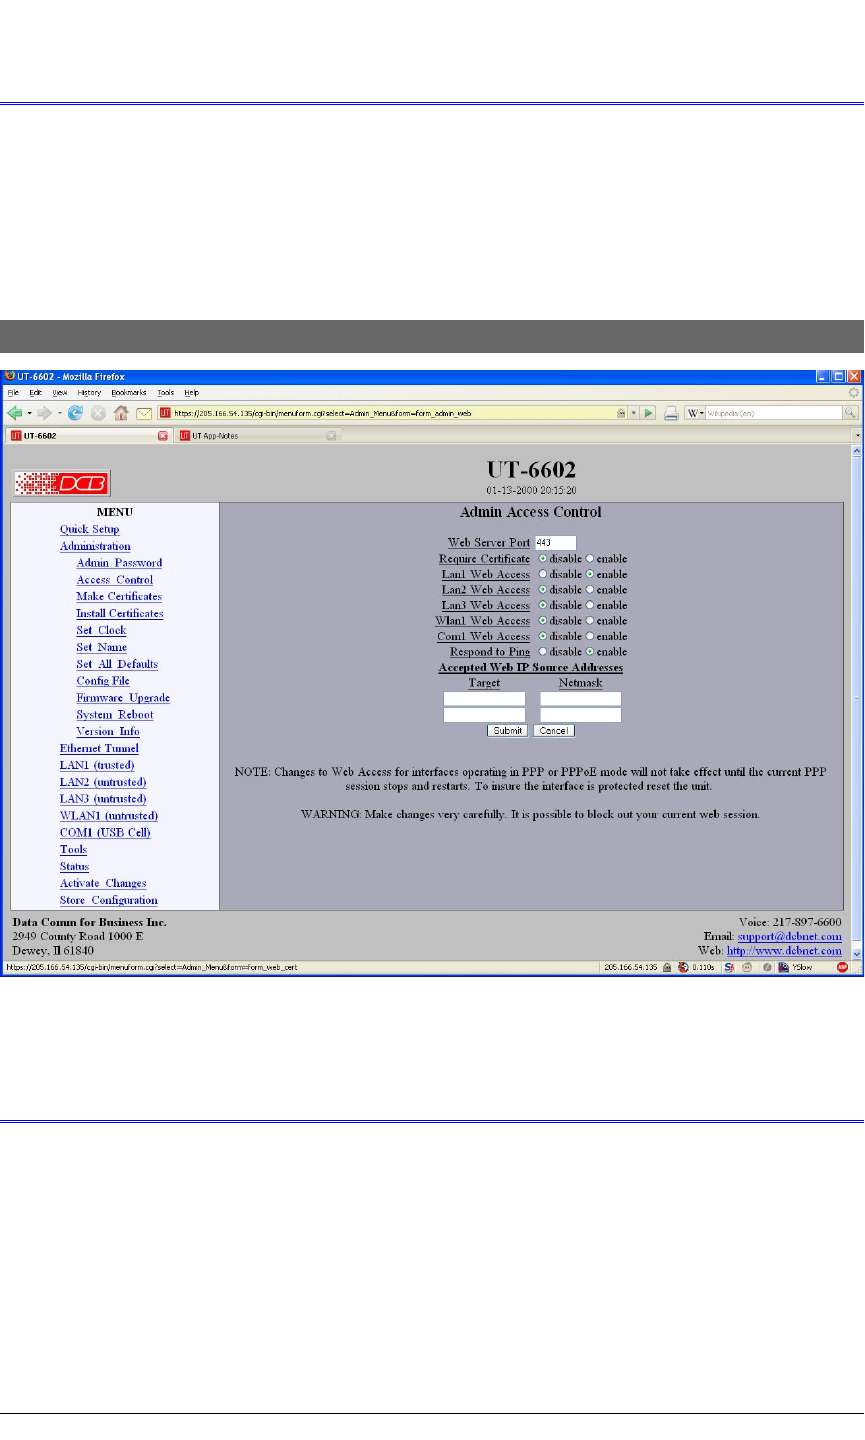This screenshot has height=1440, width=865.
Task: Reload the page with the refresh icon
Action: coord(75,412)
